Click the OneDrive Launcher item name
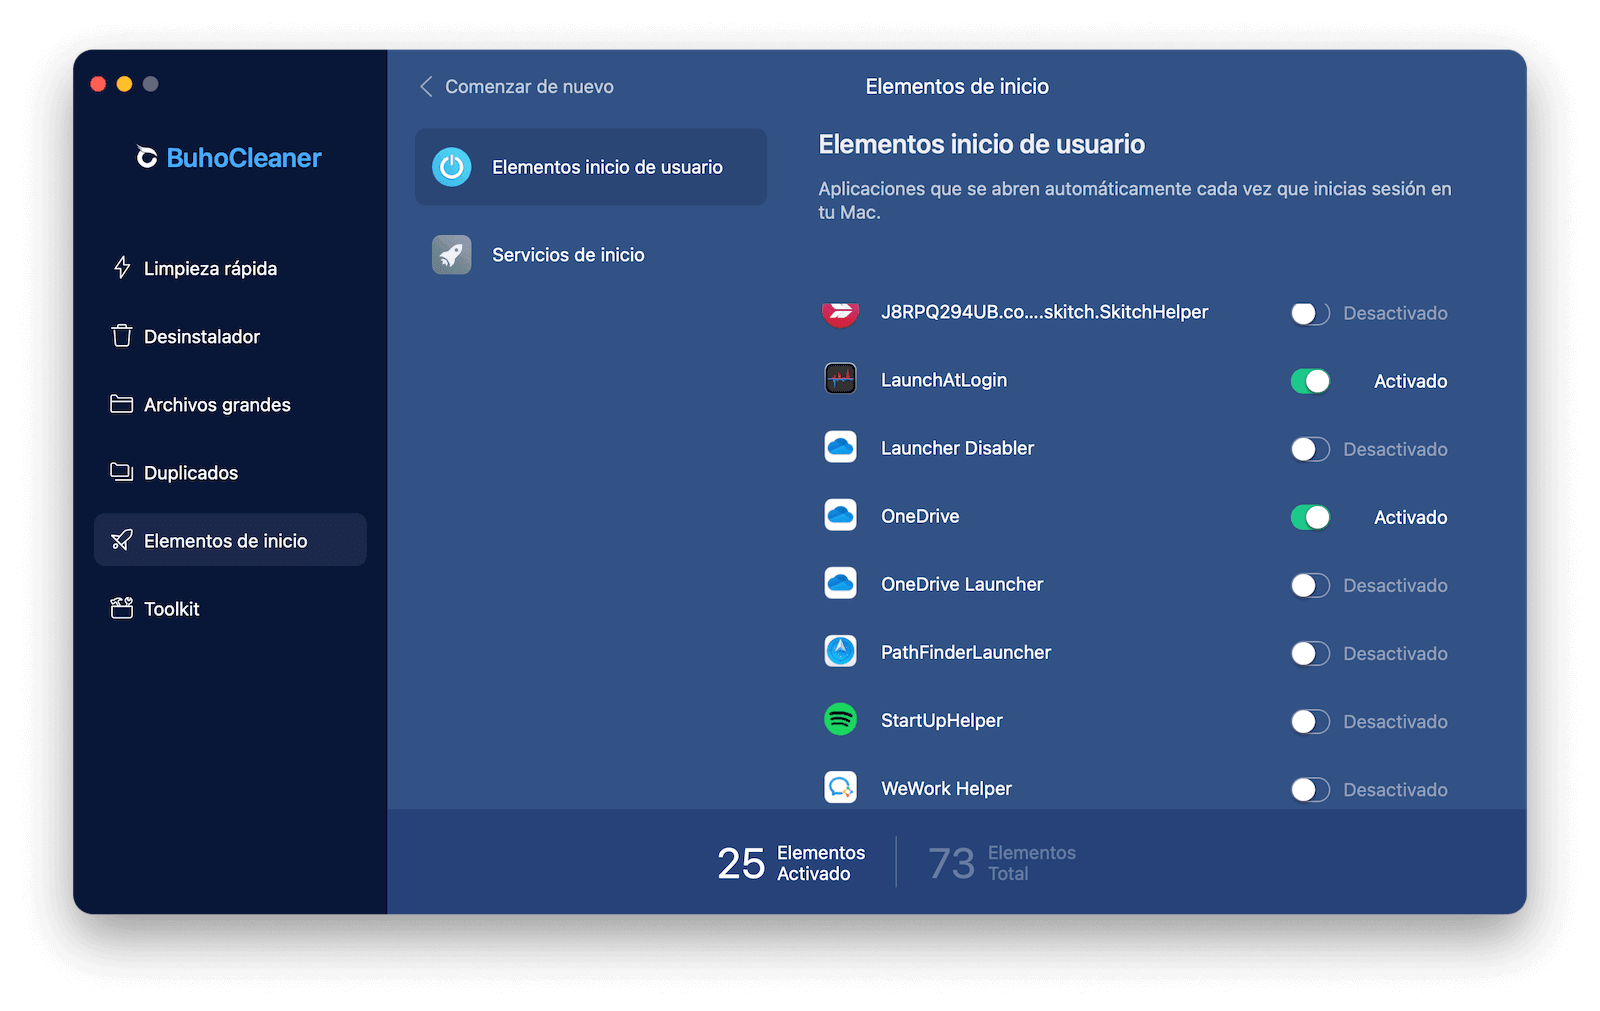Screen dimensions: 1600x1011 (962, 584)
